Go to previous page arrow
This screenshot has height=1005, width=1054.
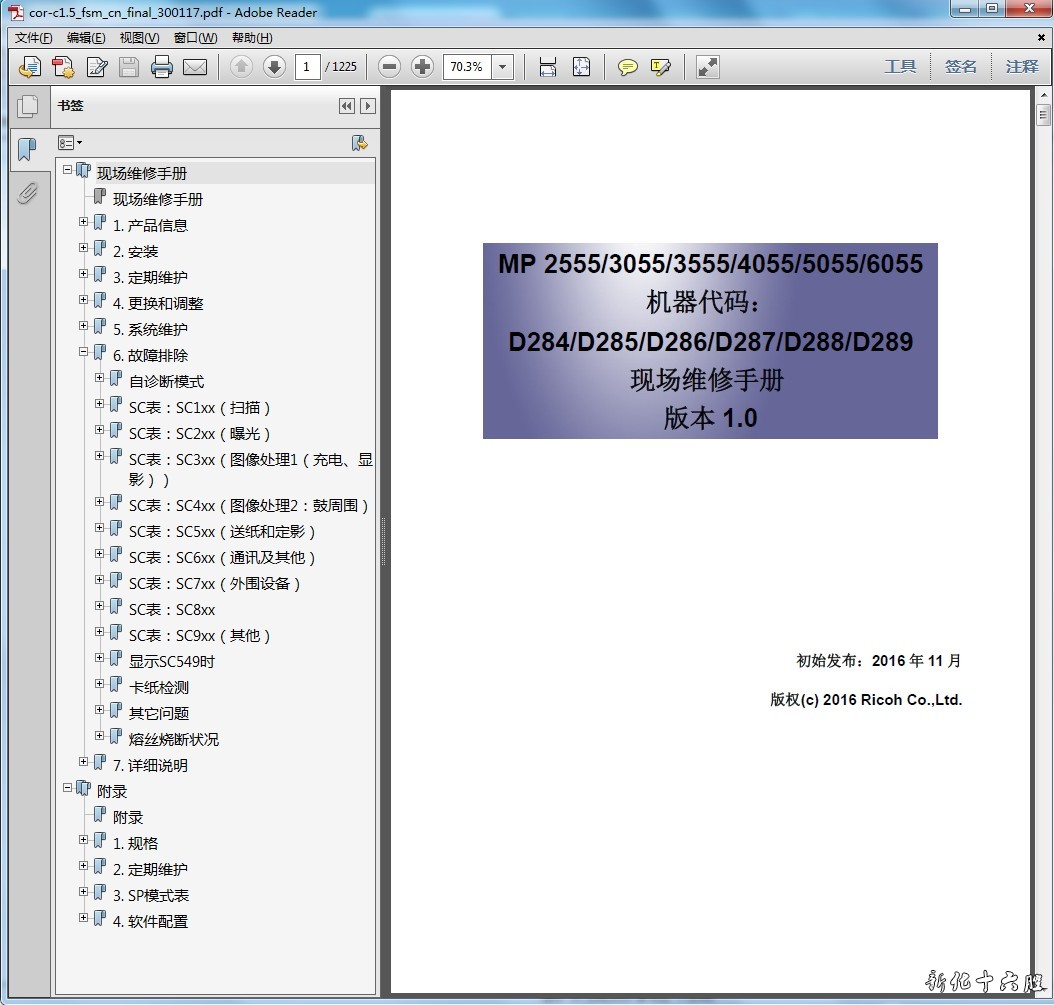pyautogui.click(x=241, y=67)
